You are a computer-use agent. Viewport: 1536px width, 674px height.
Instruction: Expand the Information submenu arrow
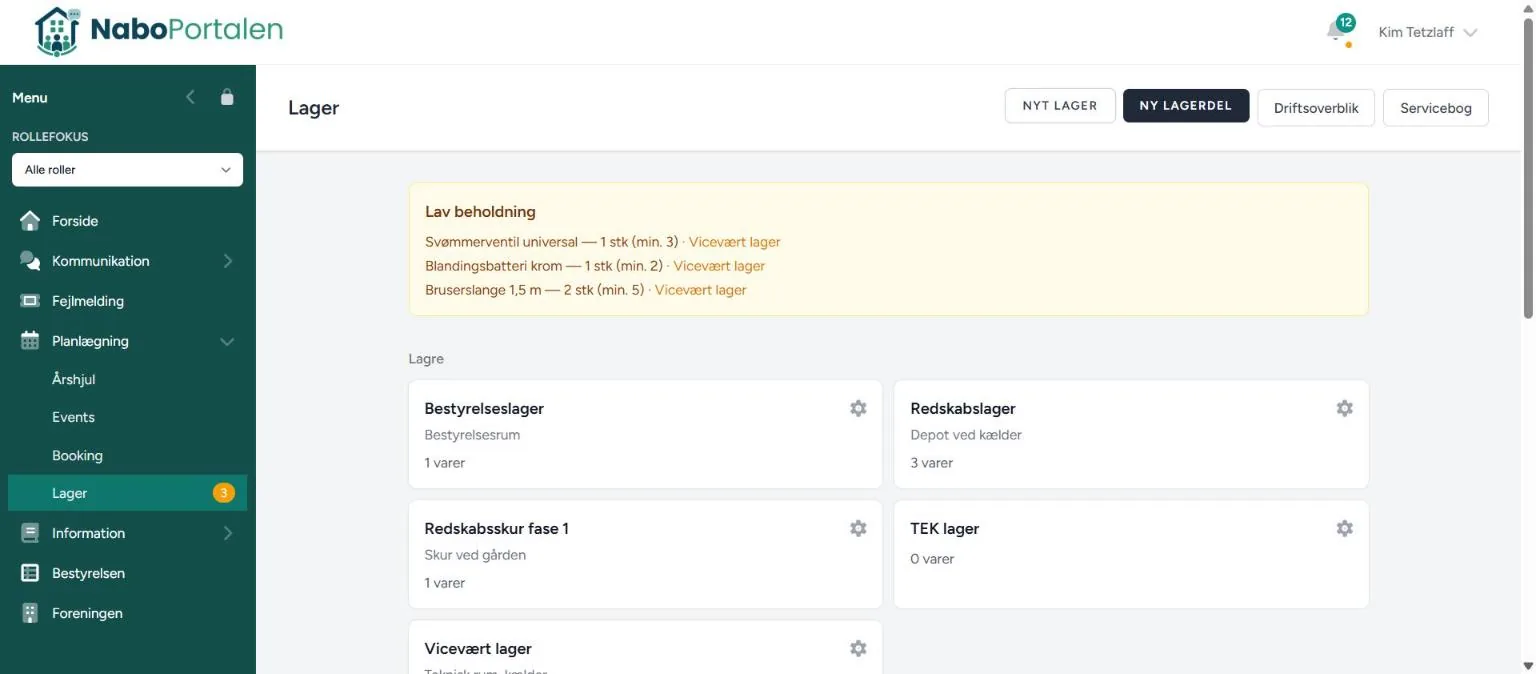coord(227,533)
